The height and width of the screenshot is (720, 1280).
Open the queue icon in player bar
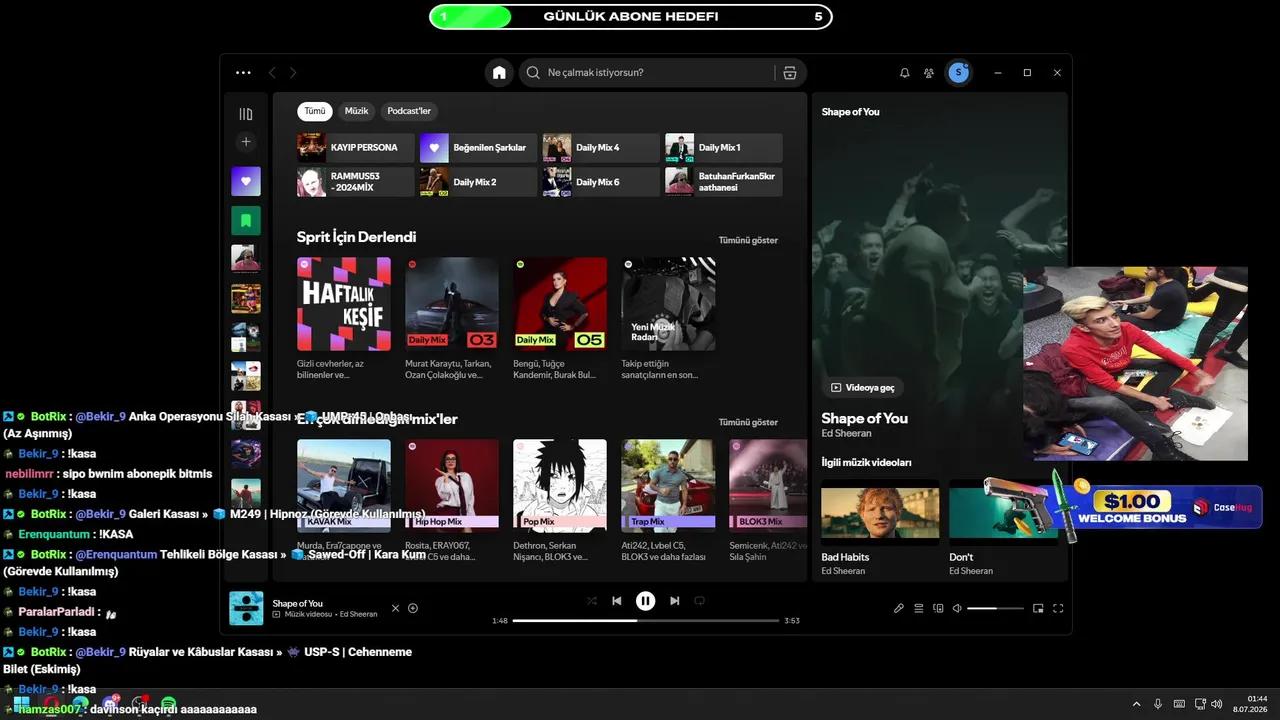tap(918, 608)
